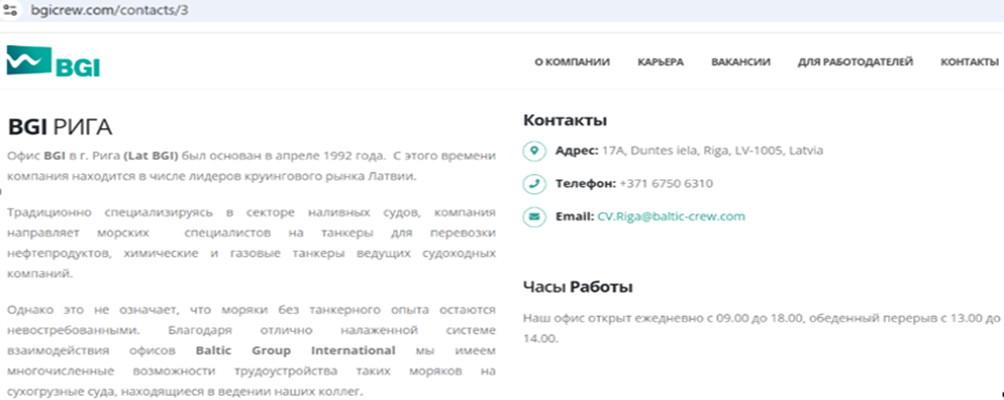The image size is (1004, 400).
Task: Click the phone number +371 6750 6310
Action: (x=666, y=184)
